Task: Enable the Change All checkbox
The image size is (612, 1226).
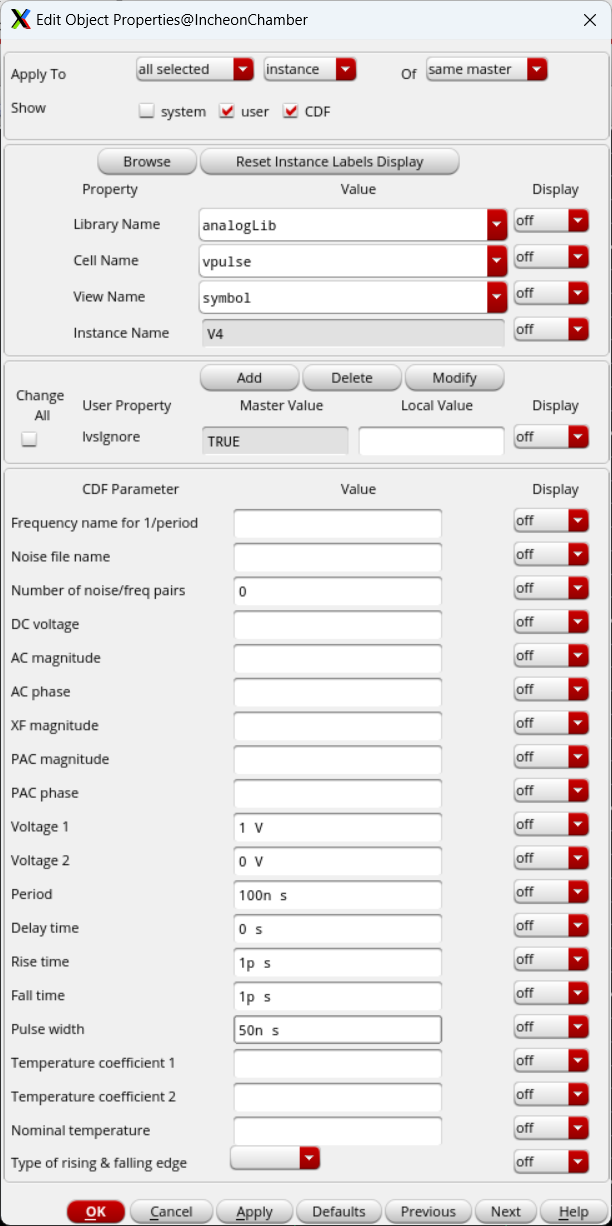Action: click(29, 439)
